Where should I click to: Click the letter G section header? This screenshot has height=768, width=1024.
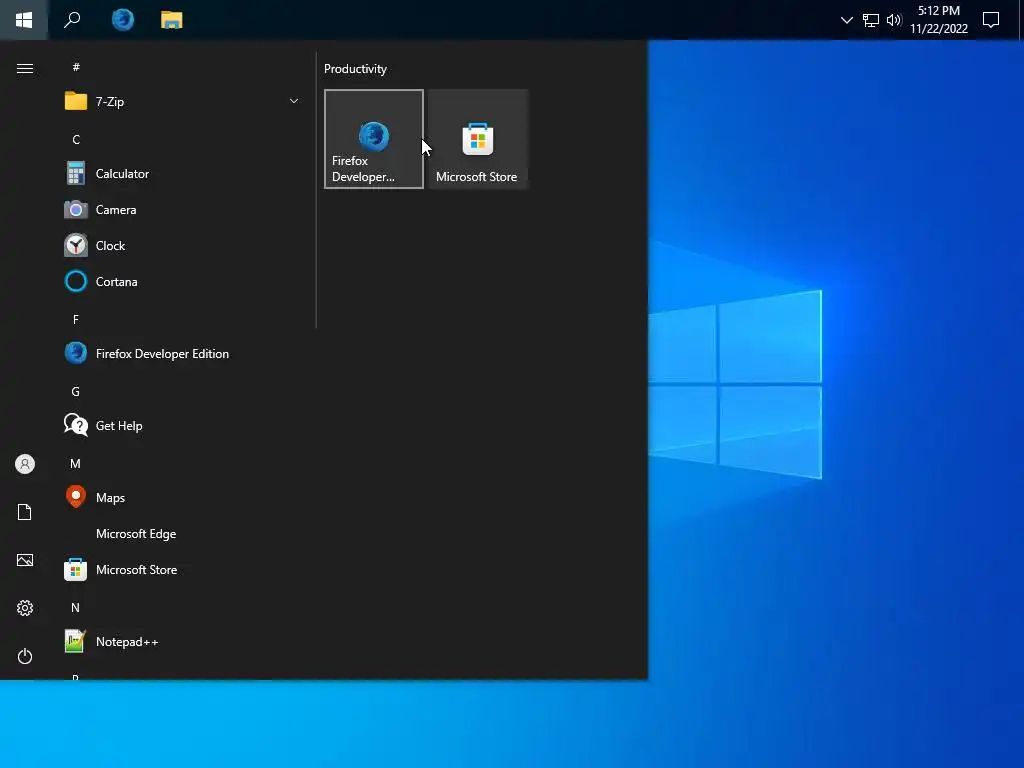point(76,391)
